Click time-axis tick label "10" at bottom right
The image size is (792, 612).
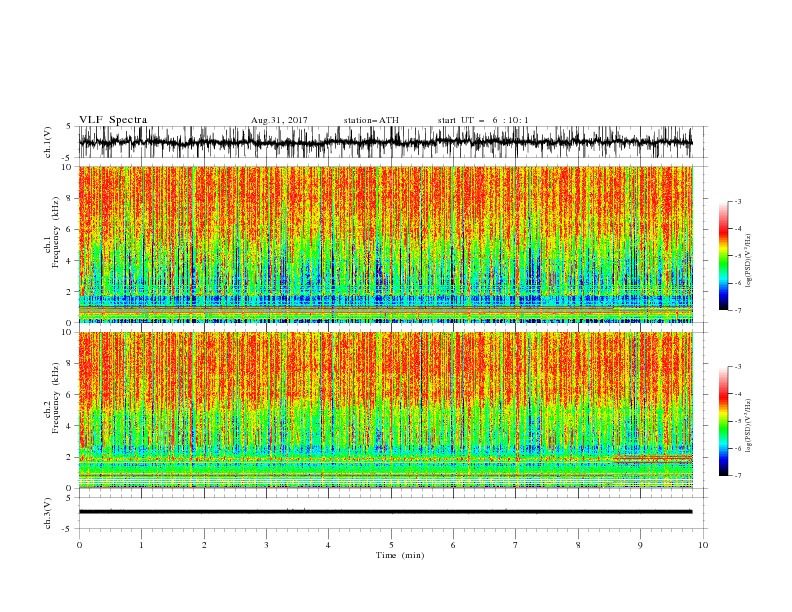tap(703, 545)
